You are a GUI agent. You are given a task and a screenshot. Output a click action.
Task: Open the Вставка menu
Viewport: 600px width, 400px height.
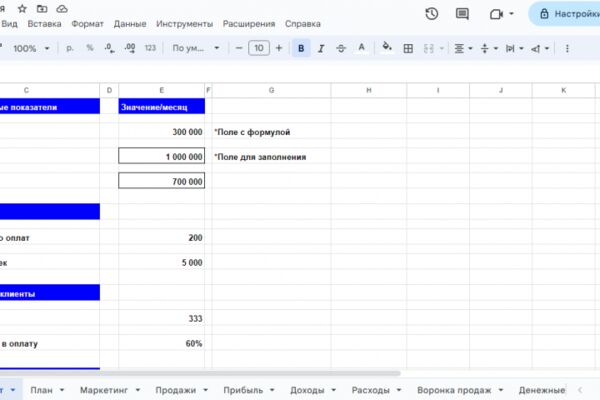pos(44,24)
